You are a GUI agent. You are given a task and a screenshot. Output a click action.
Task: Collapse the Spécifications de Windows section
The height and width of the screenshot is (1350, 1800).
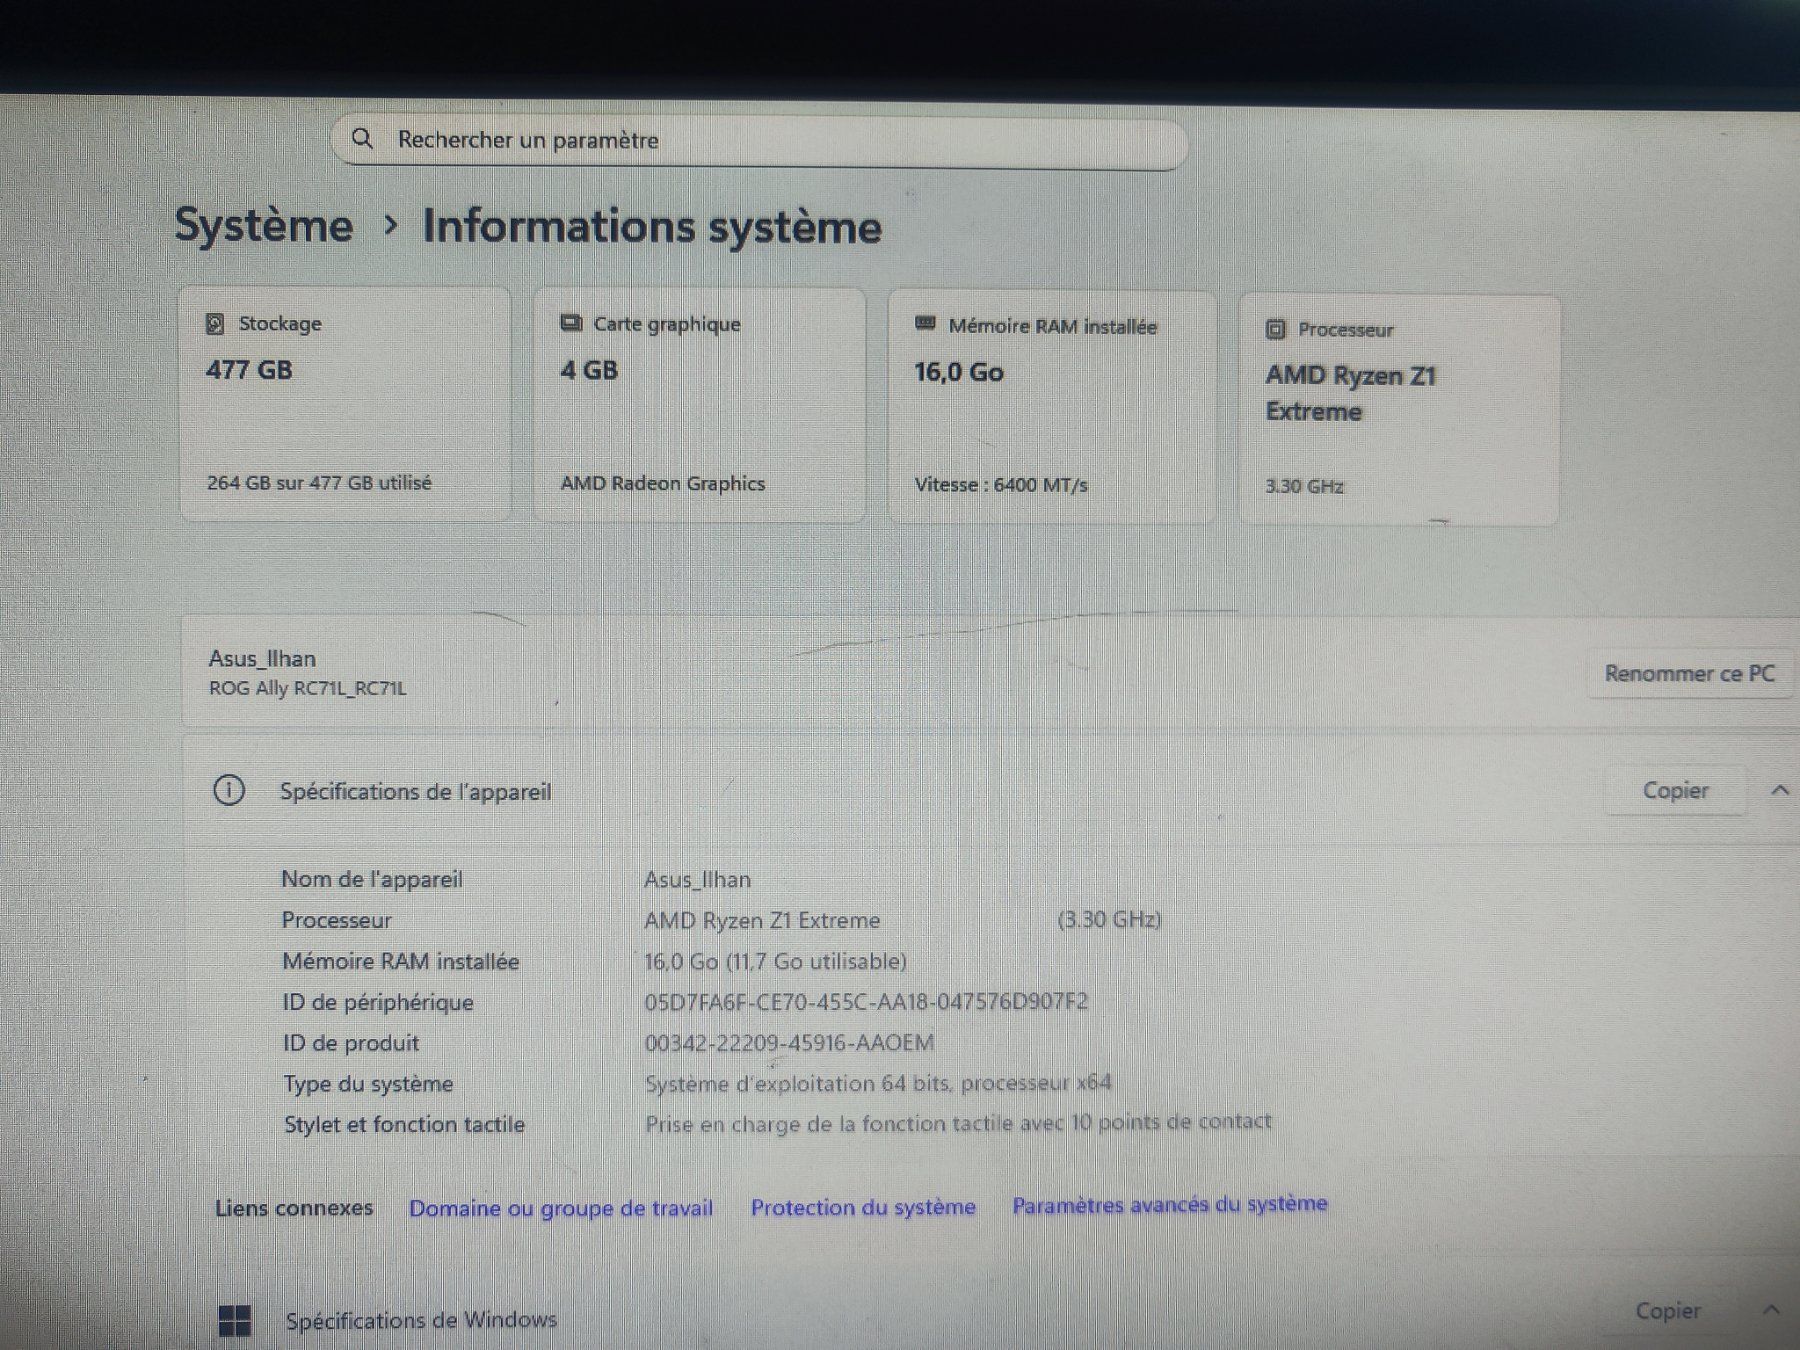point(1771,1309)
